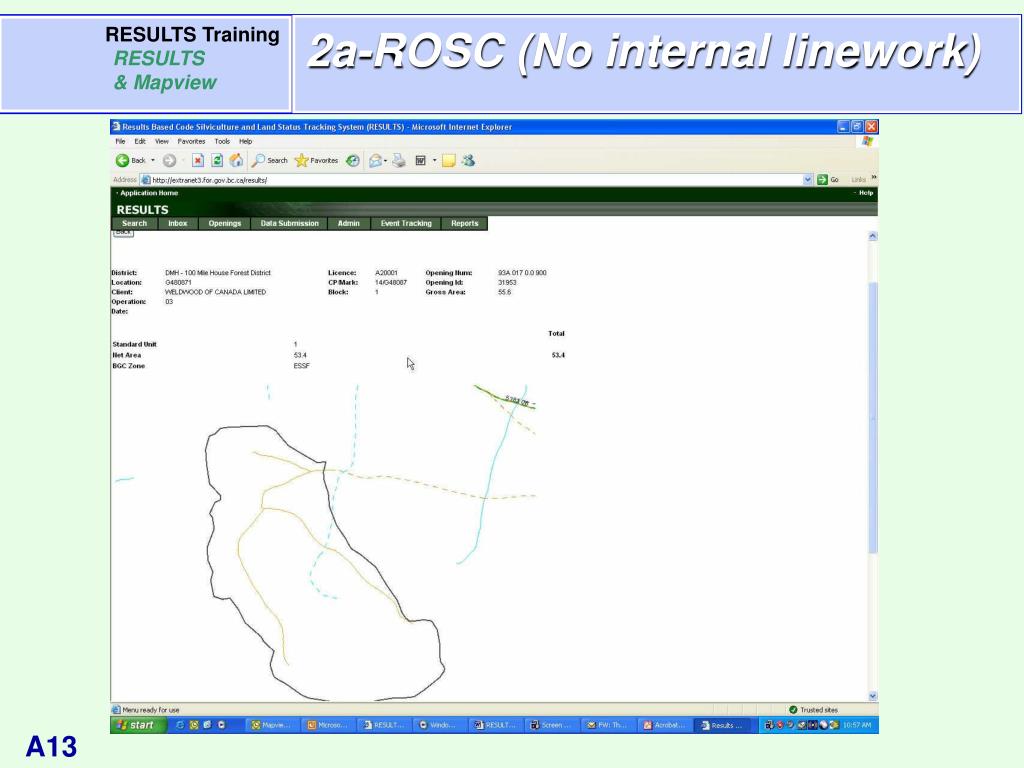
Task: Expand the Links toolbar chevron
Action: pos(874,178)
